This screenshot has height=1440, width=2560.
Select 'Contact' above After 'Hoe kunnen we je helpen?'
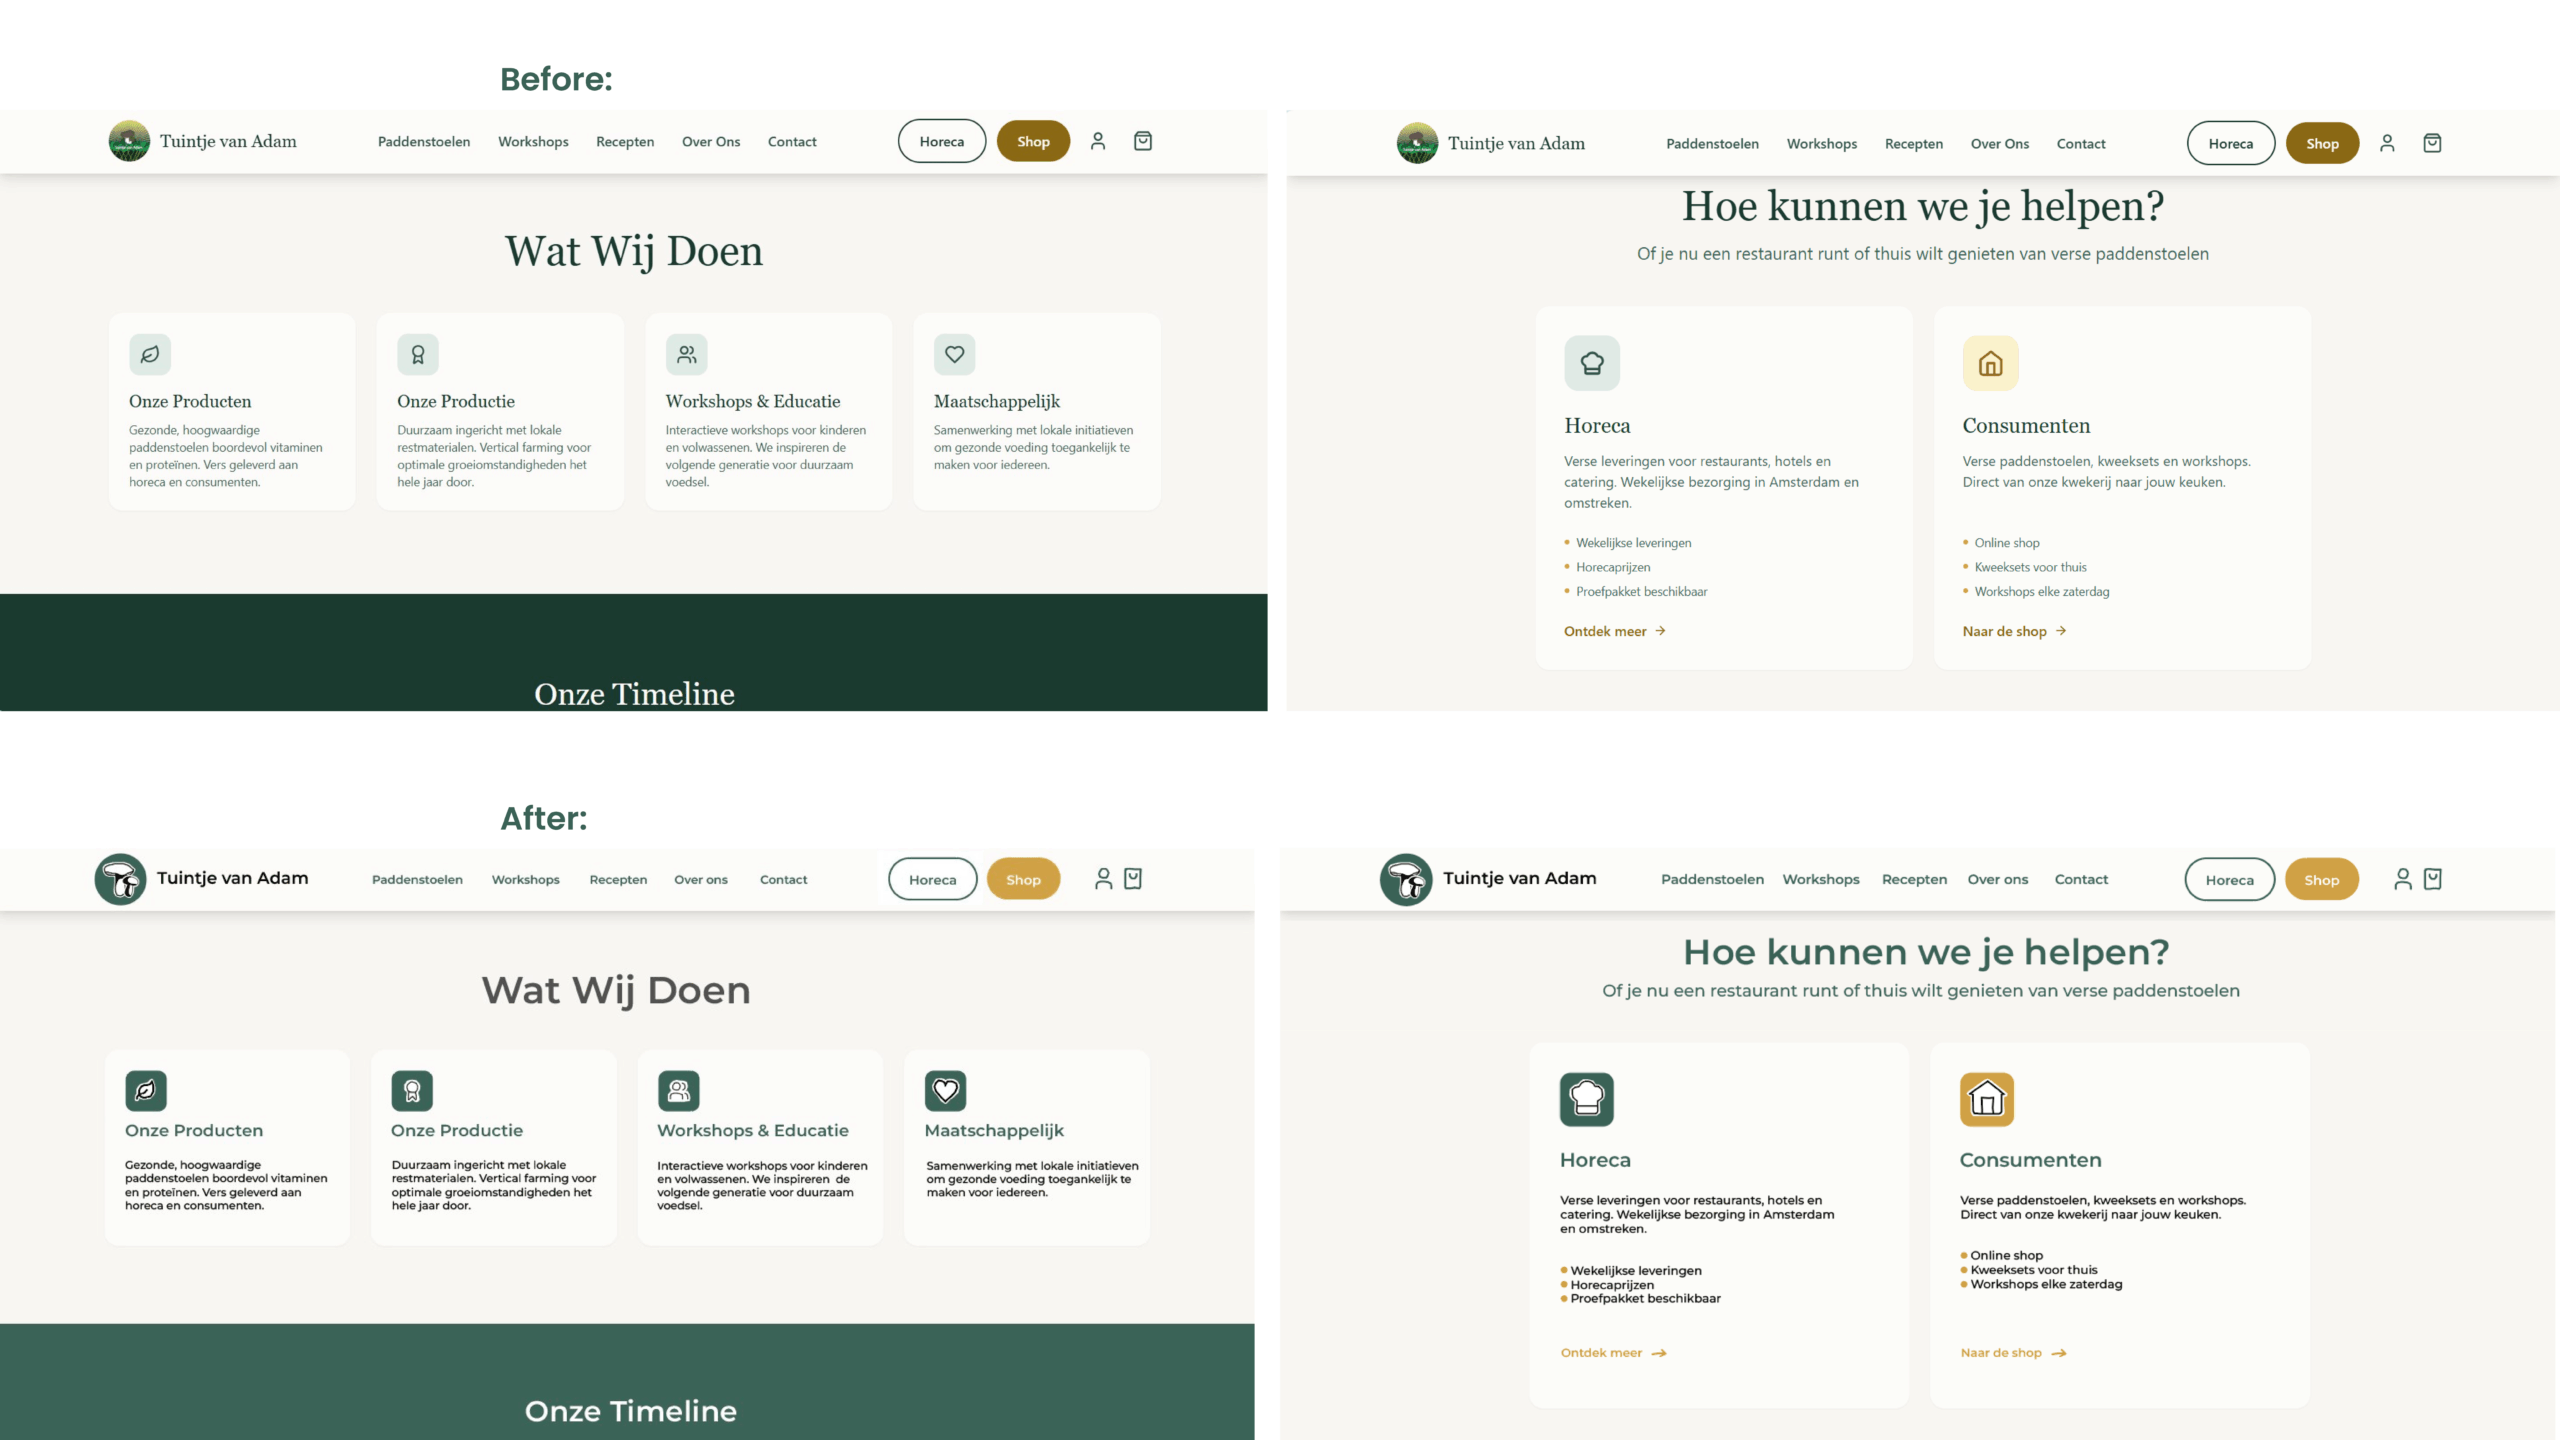coord(2081,880)
